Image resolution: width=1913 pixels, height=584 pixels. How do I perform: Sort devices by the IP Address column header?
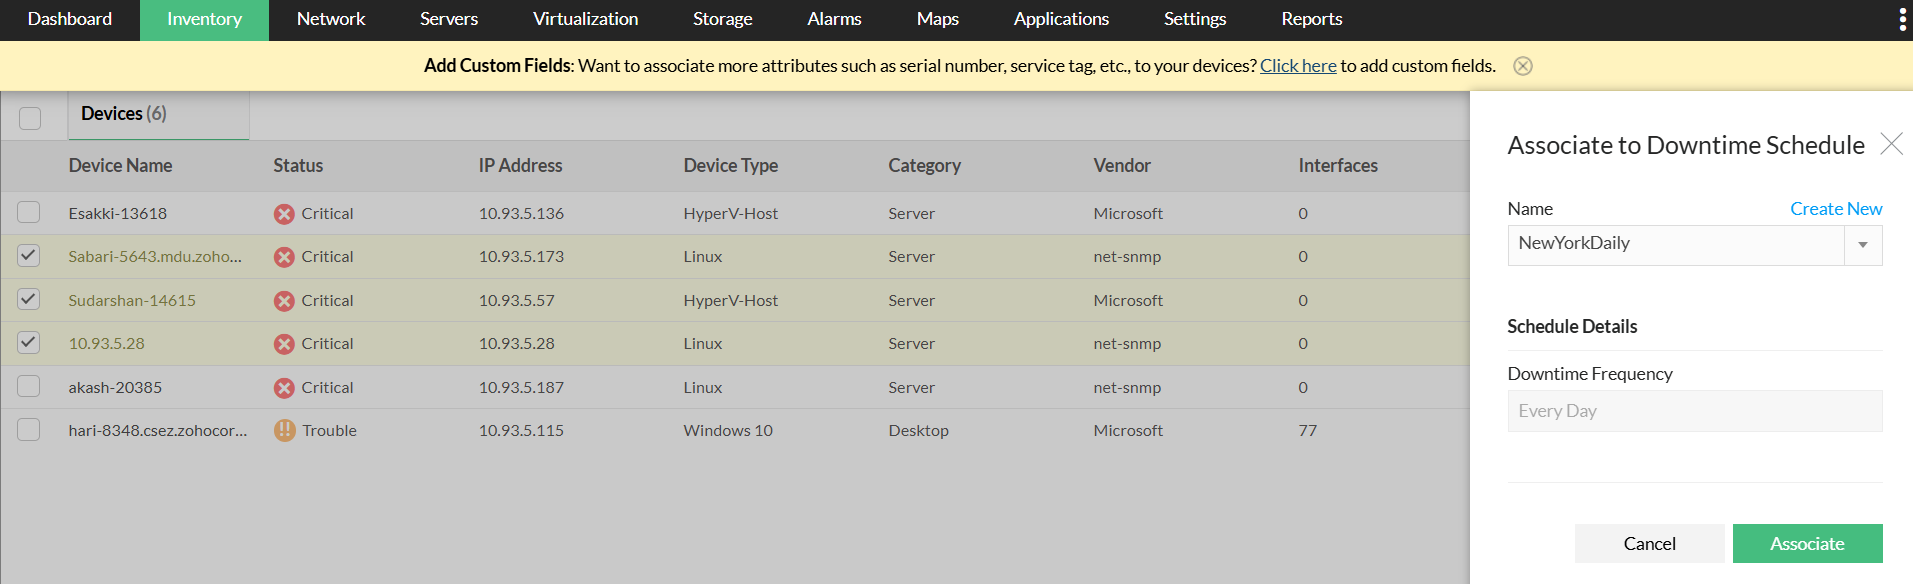pos(520,166)
